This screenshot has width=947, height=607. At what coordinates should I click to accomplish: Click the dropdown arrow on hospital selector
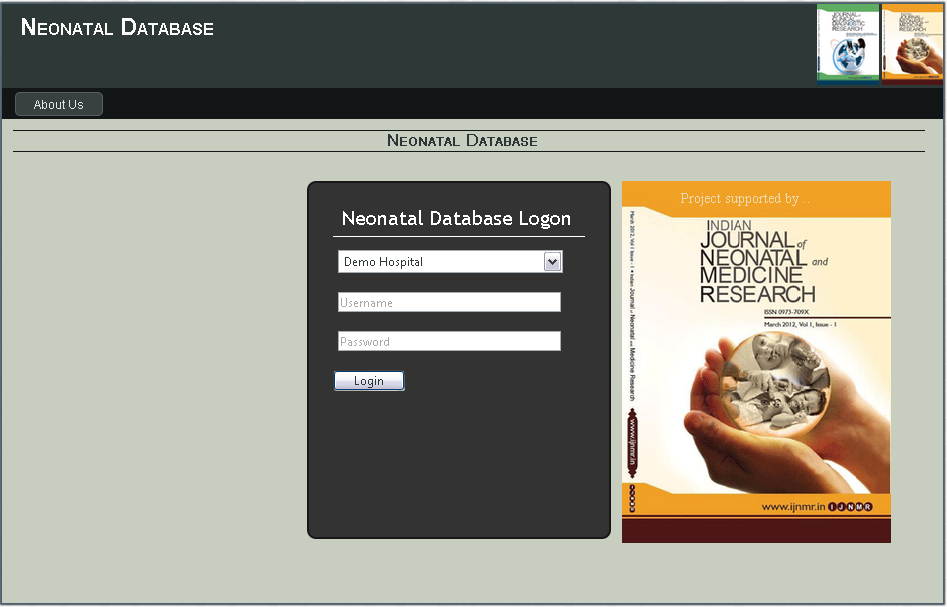[x=552, y=262]
